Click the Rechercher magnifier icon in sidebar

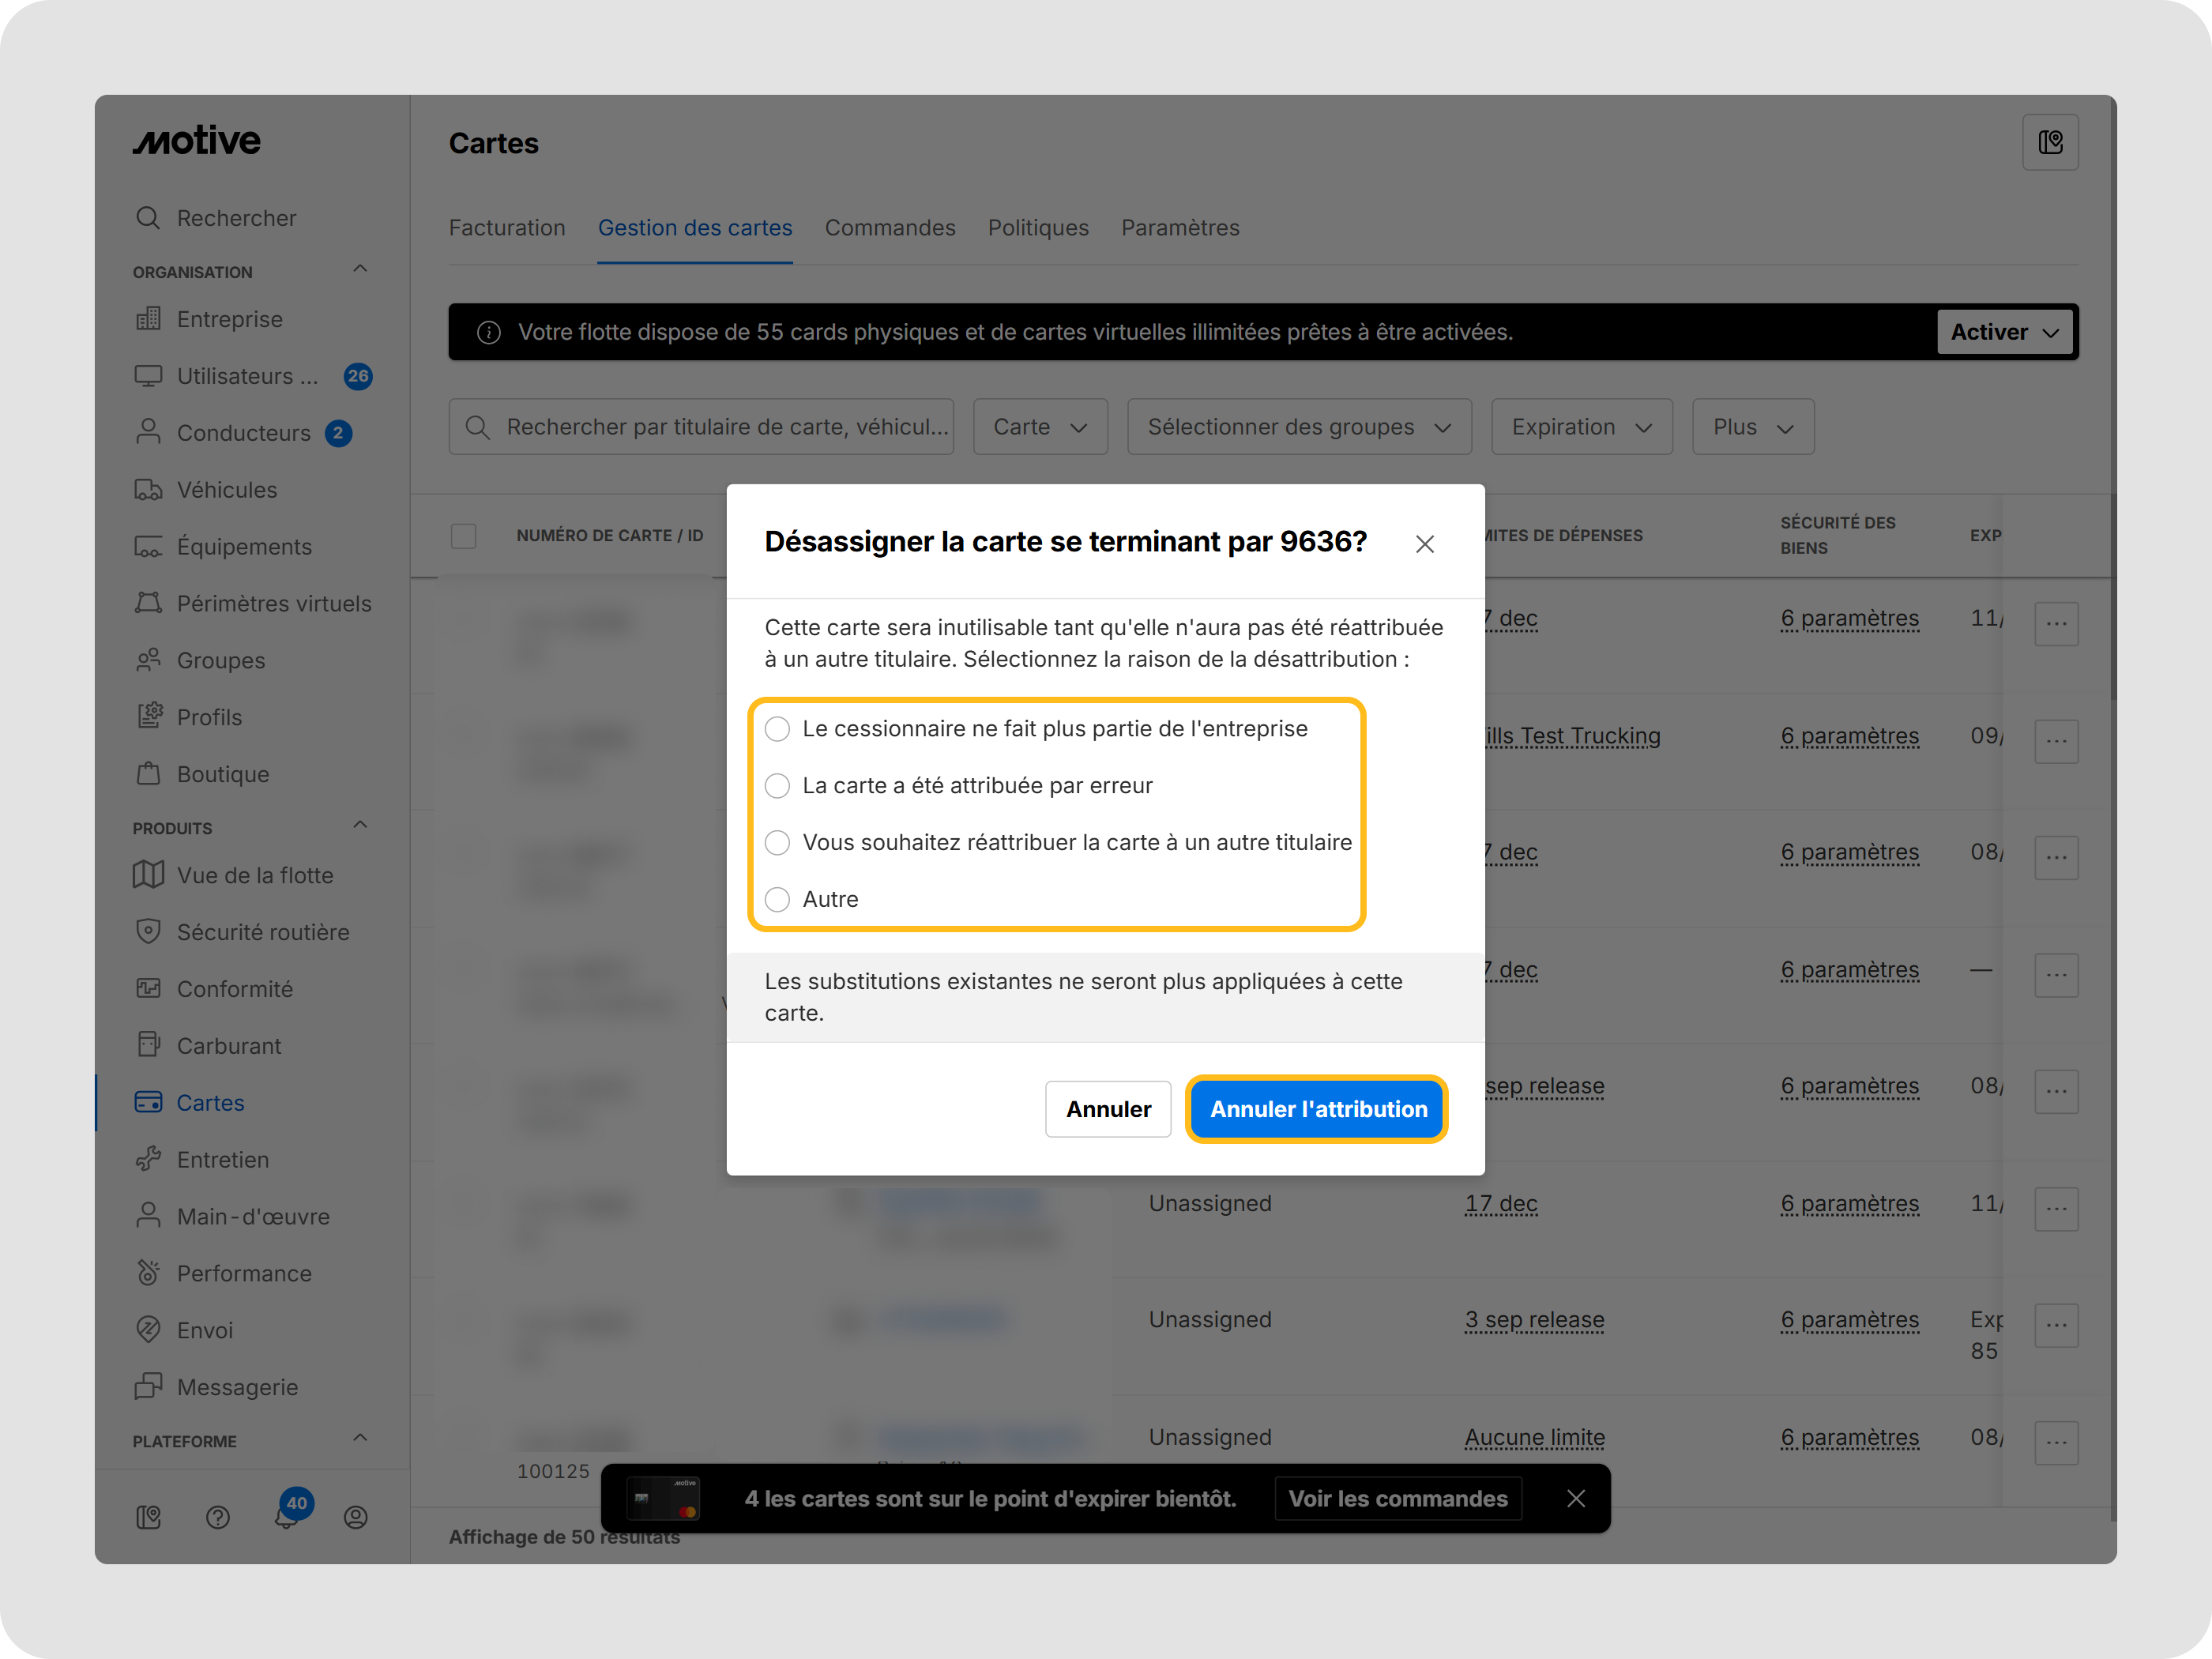[x=148, y=218]
